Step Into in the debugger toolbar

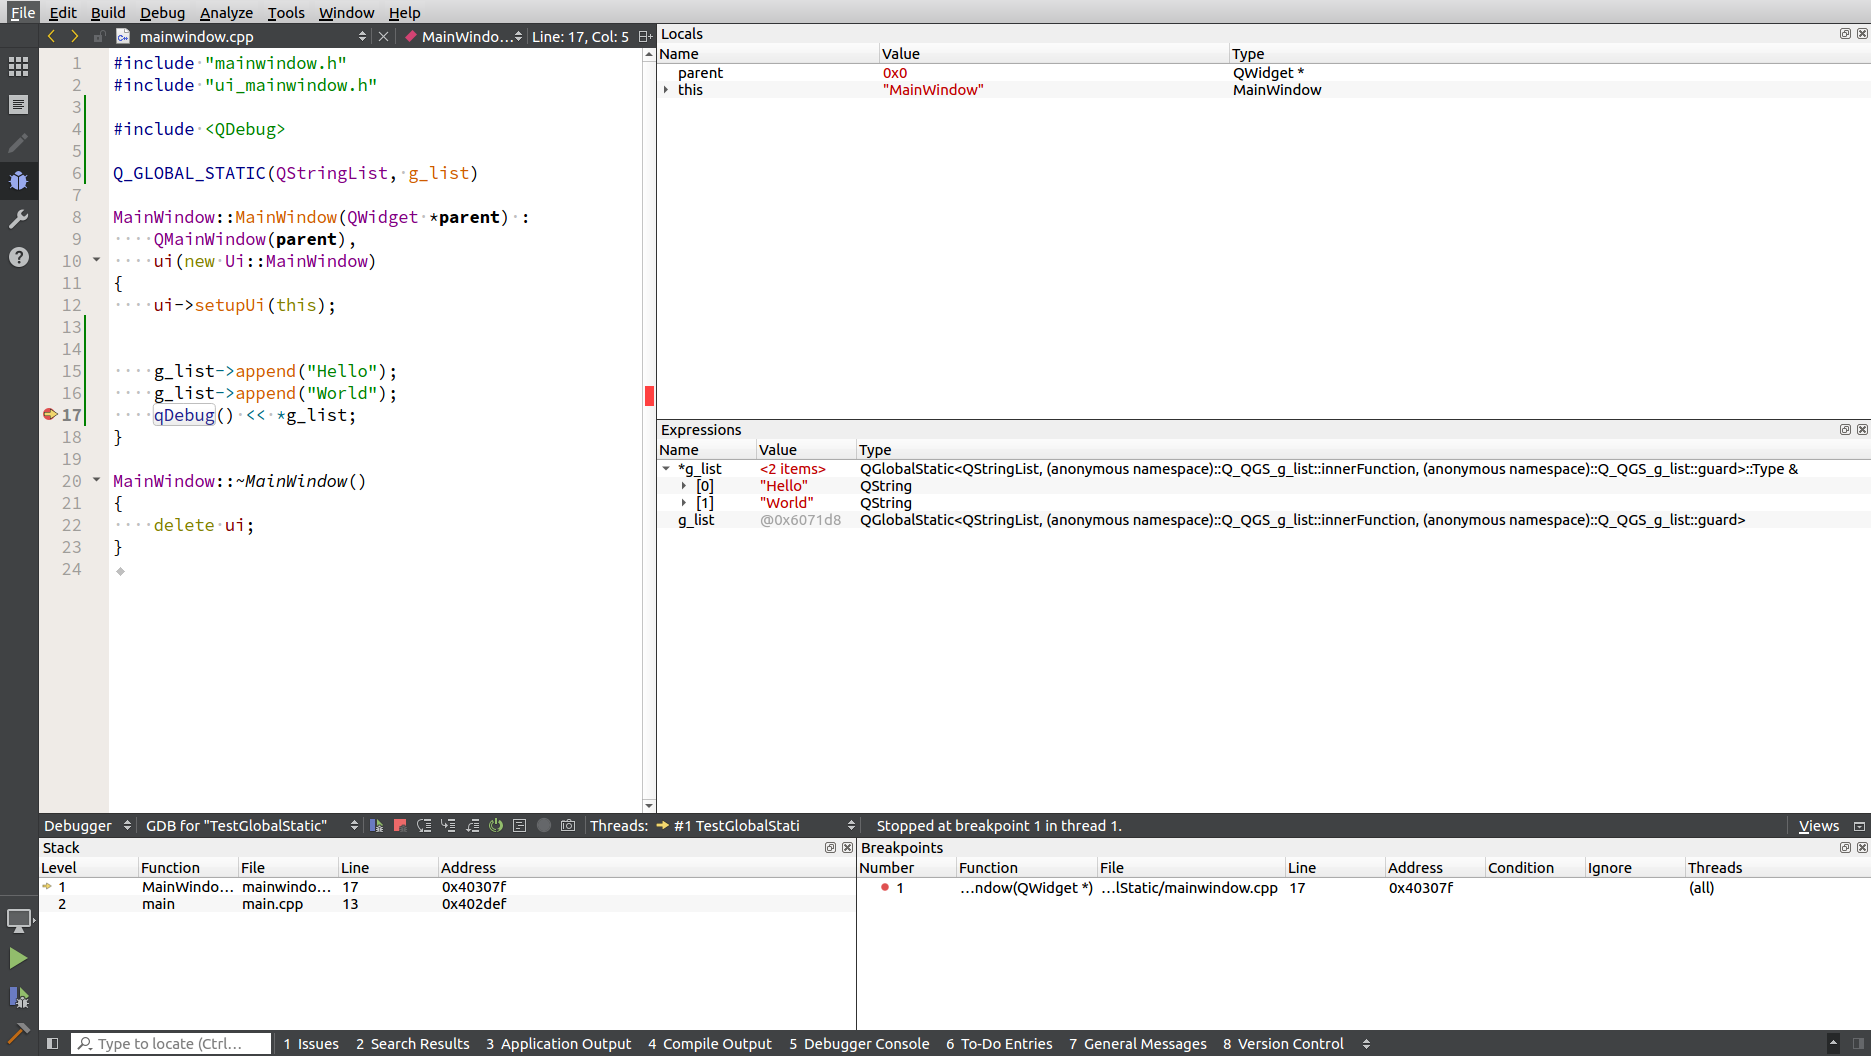448,825
